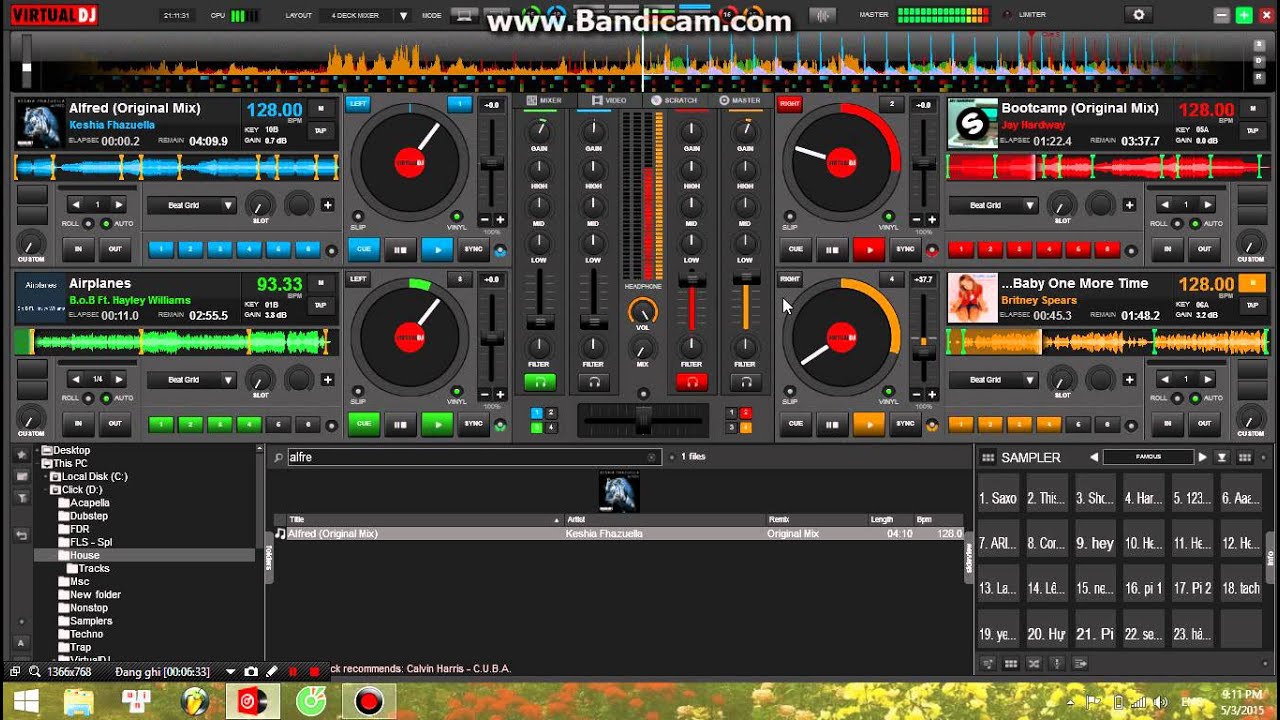The image size is (1280, 720).
Task: Click the plus icon beside the Bootcamp effect knobs
Action: point(1129,205)
